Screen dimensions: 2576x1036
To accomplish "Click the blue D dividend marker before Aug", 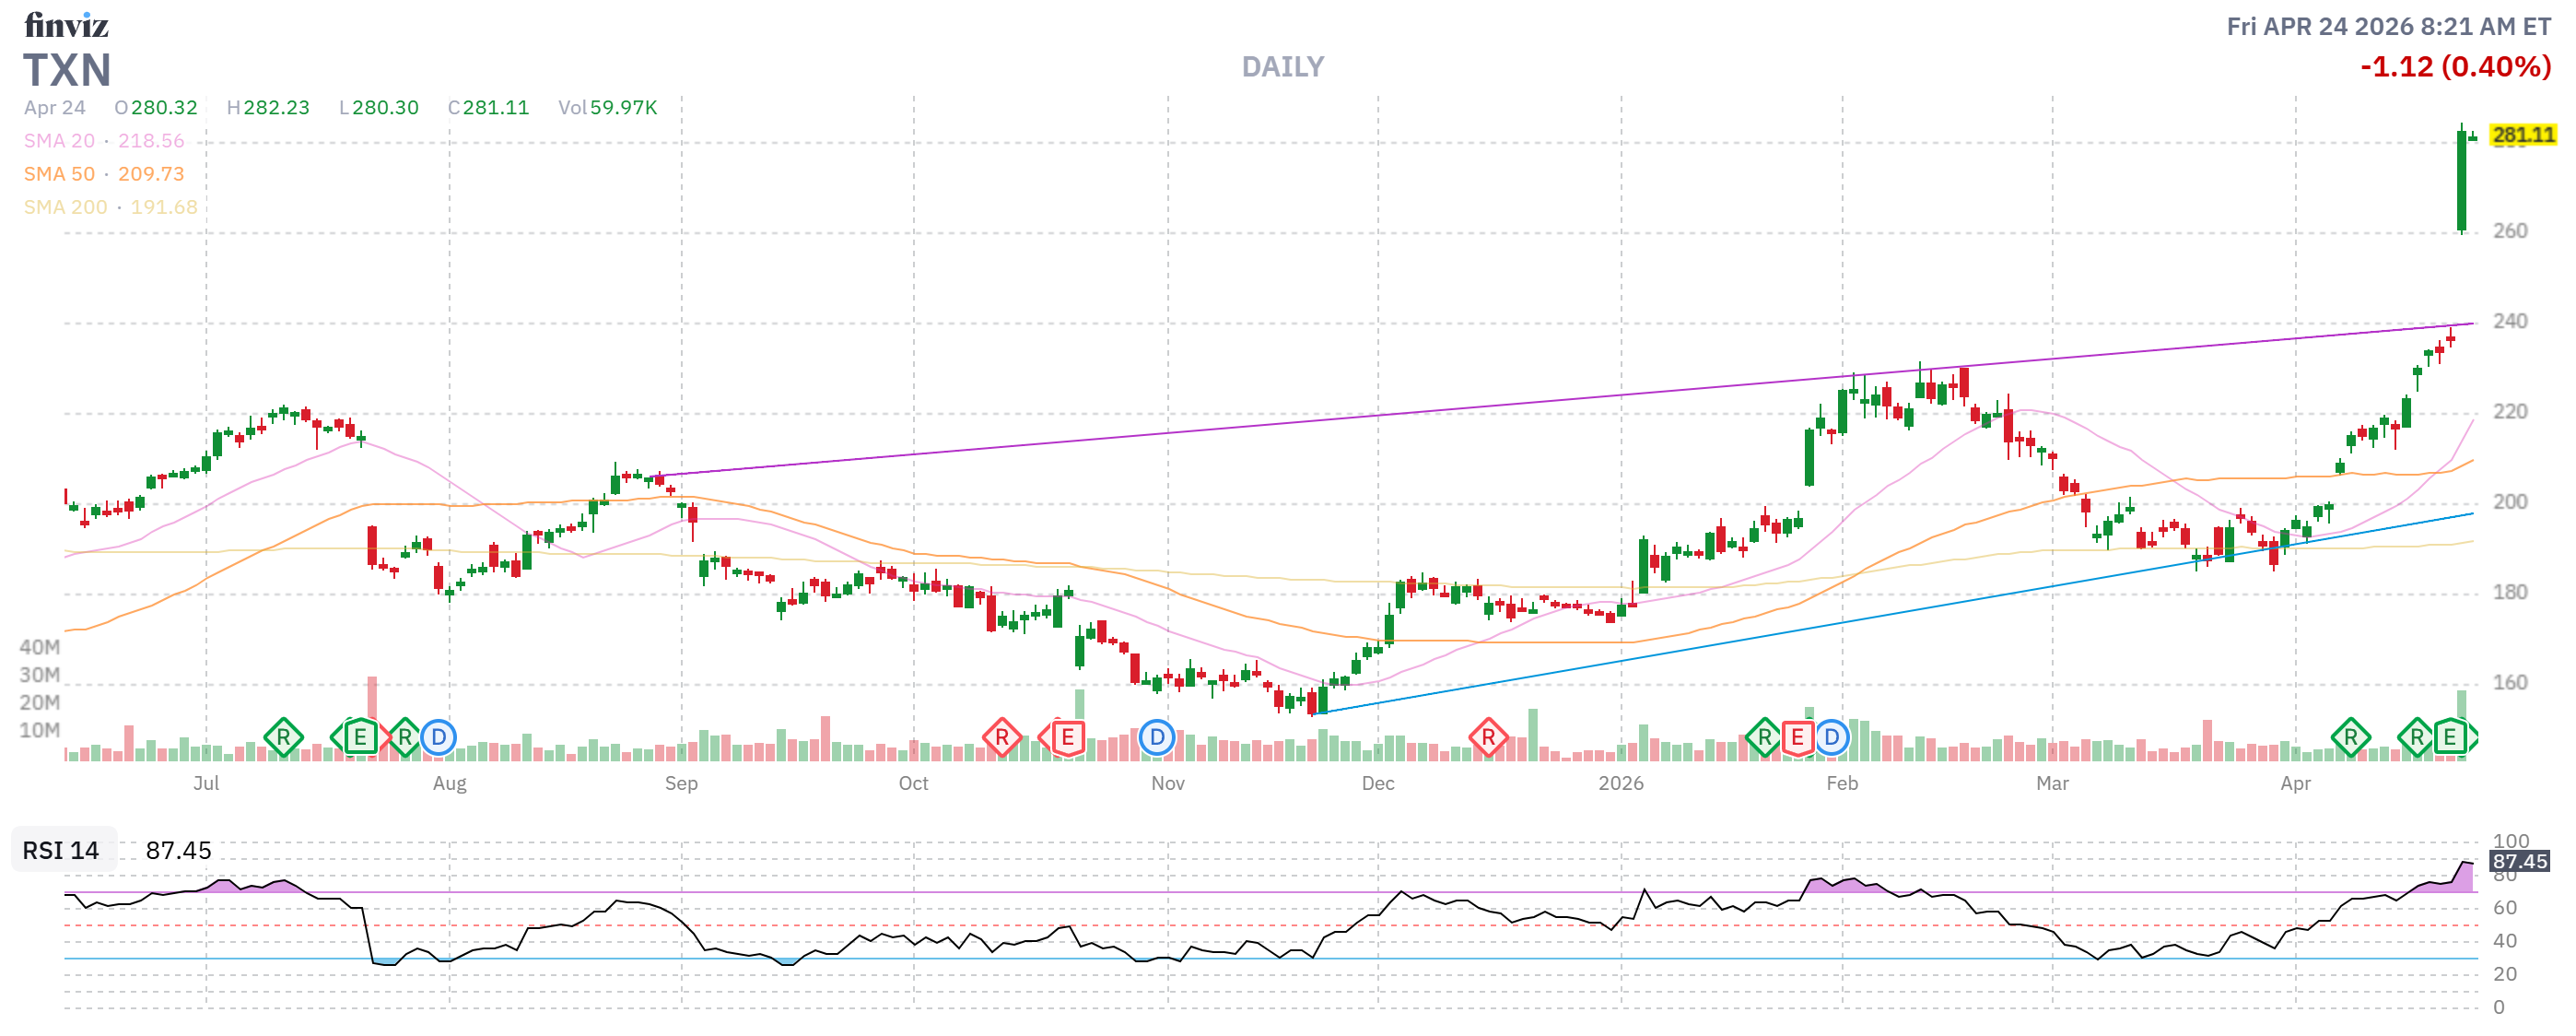I will 438,738.
